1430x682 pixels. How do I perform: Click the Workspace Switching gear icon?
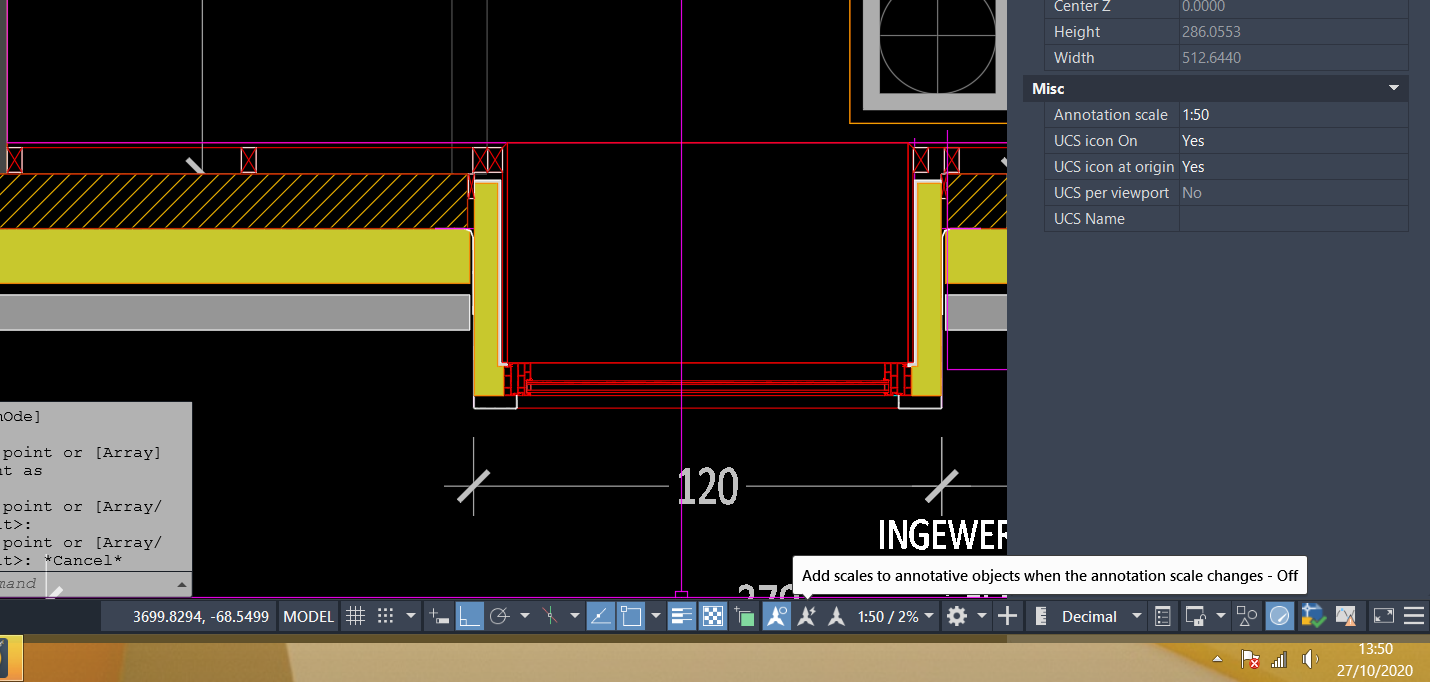[957, 616]
